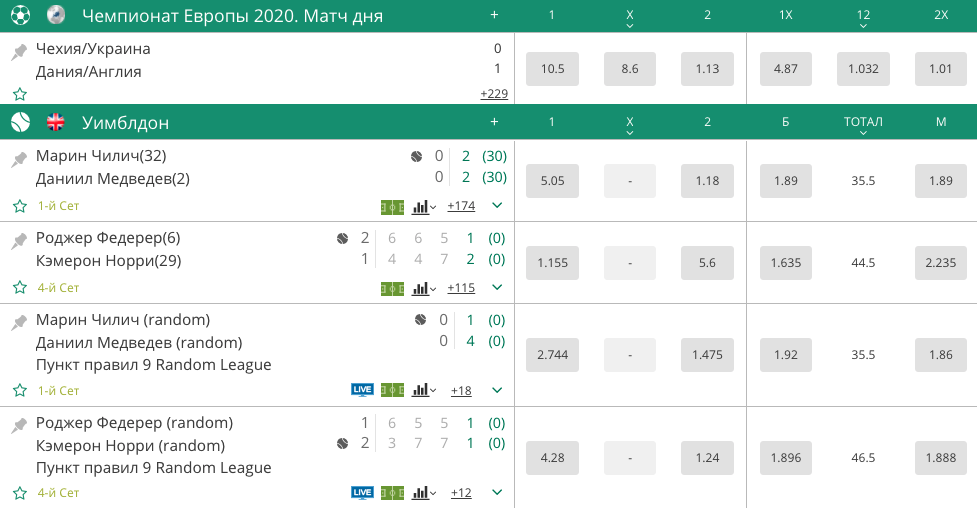Favorite the Чилич(32) vs Медведев(2) match
Viewport: 977px width, 508px height.
point(19,206)
